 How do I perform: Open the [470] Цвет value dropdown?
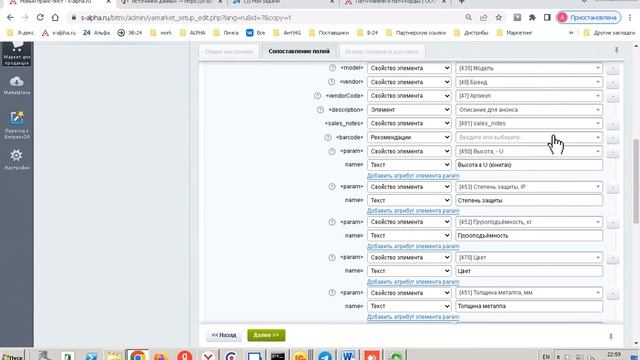(529, 258)
